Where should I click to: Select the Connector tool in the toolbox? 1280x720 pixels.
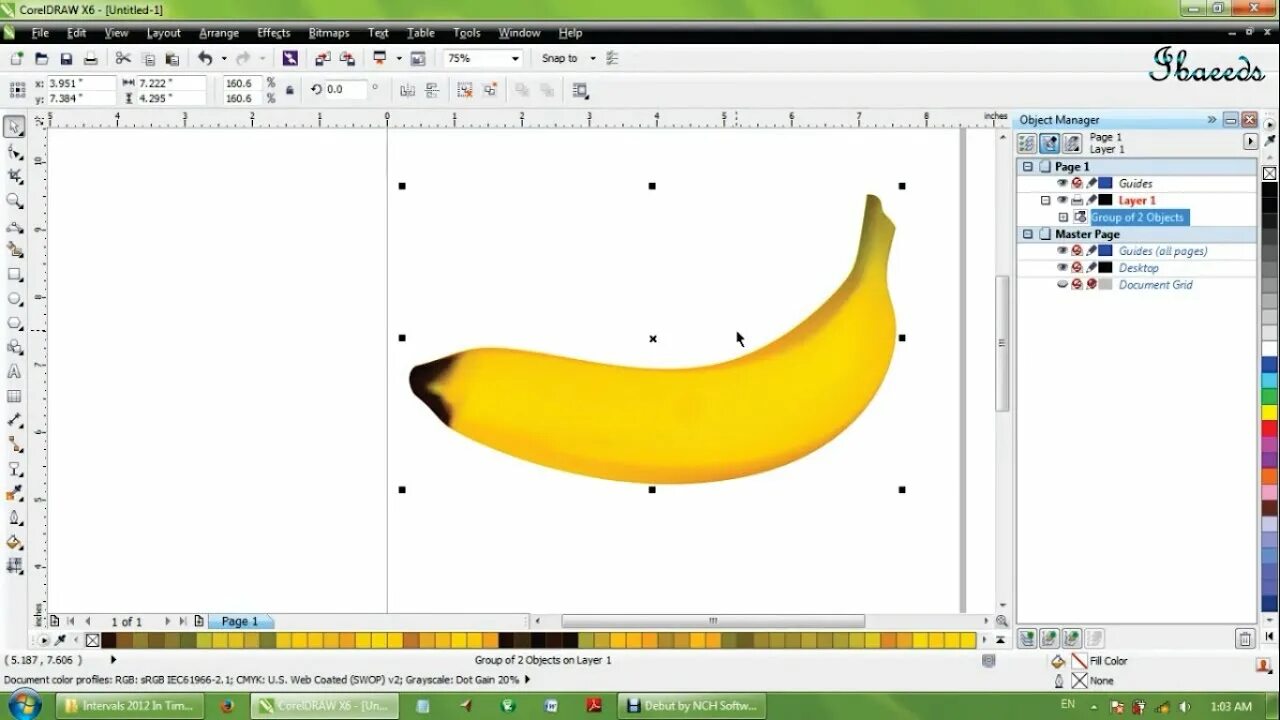[14, 445]
